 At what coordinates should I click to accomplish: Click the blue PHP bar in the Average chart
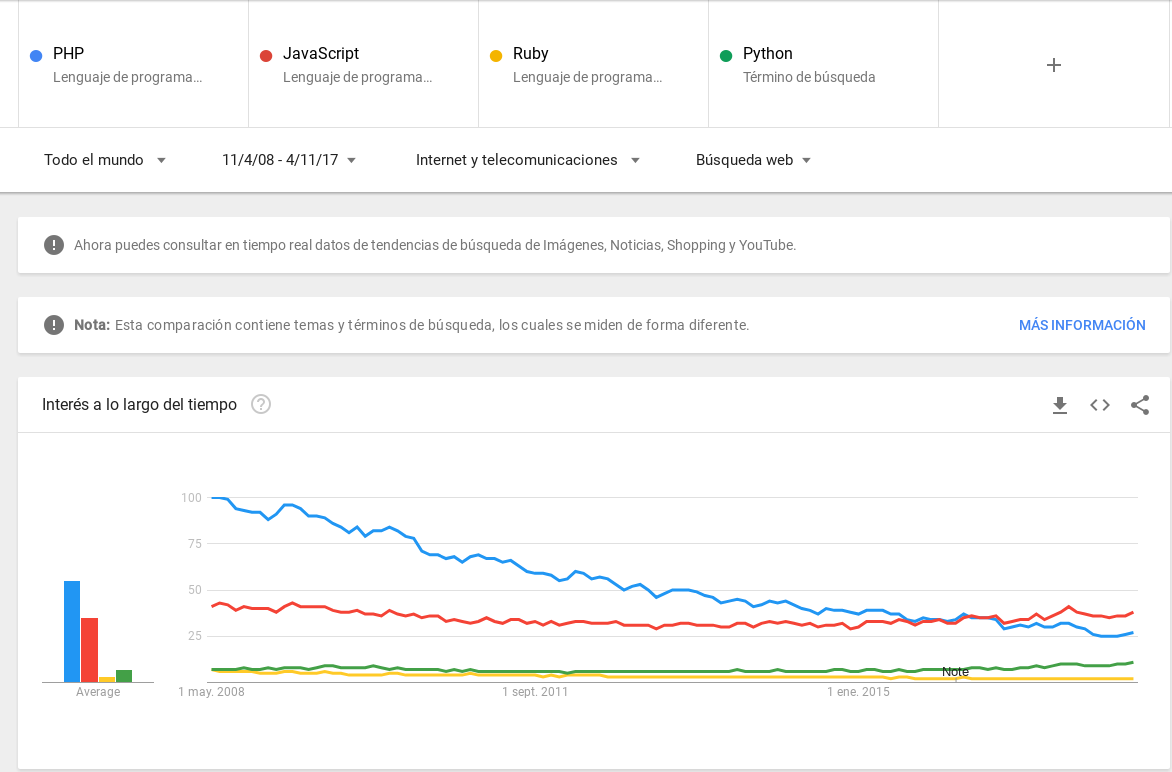[x=72, y=630]
